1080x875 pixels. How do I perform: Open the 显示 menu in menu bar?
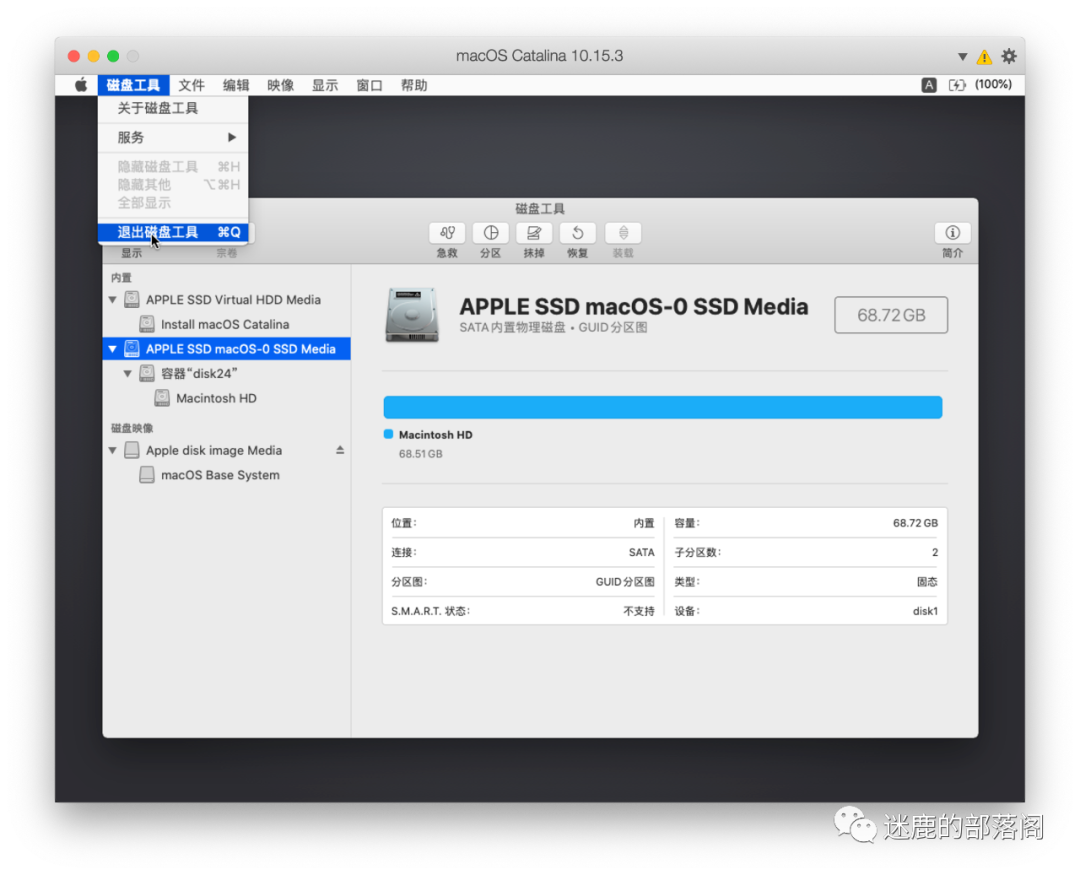(324, 85)
